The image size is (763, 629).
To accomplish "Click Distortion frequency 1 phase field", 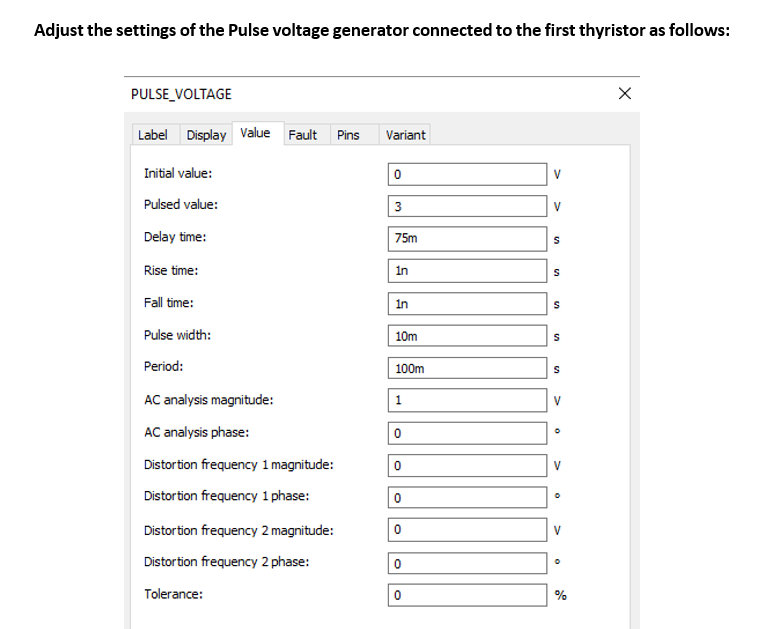I will pos(468,498).
